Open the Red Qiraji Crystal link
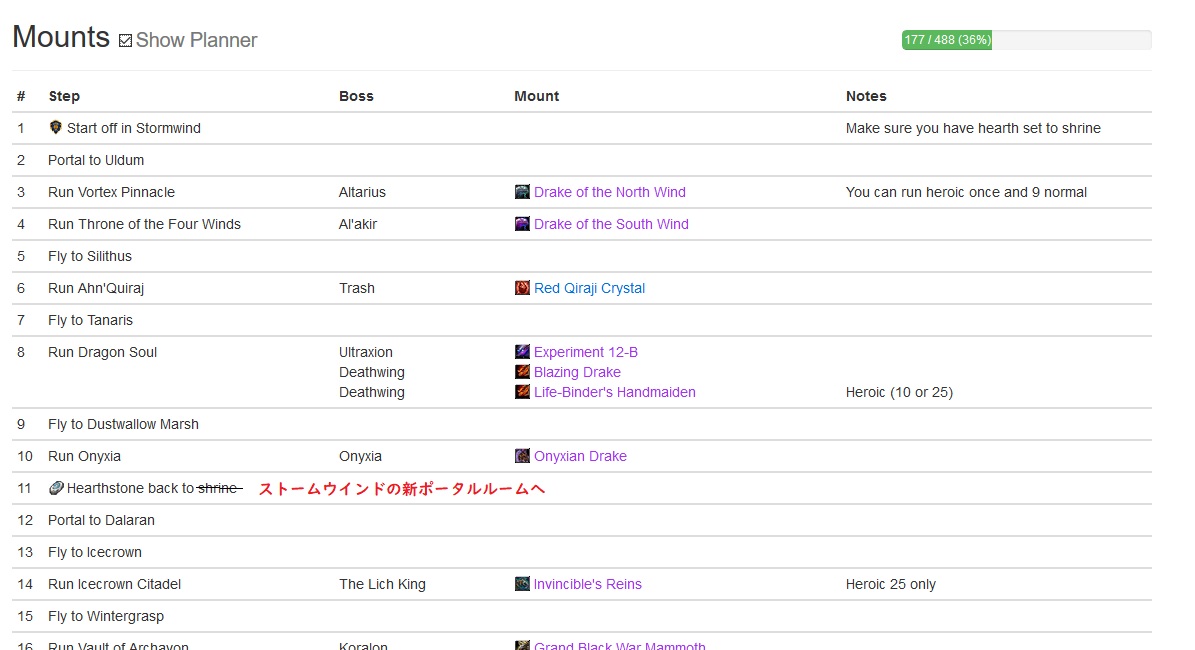 point(589,288)
